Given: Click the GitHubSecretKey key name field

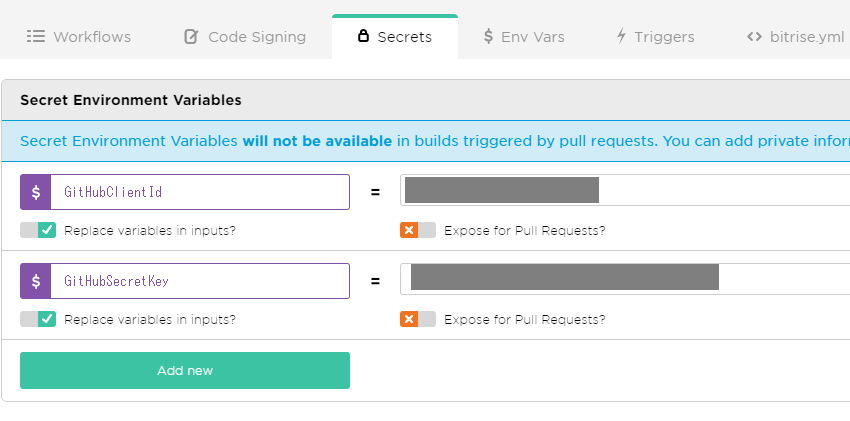Looking at the screenshot, I should click(200, 281).
